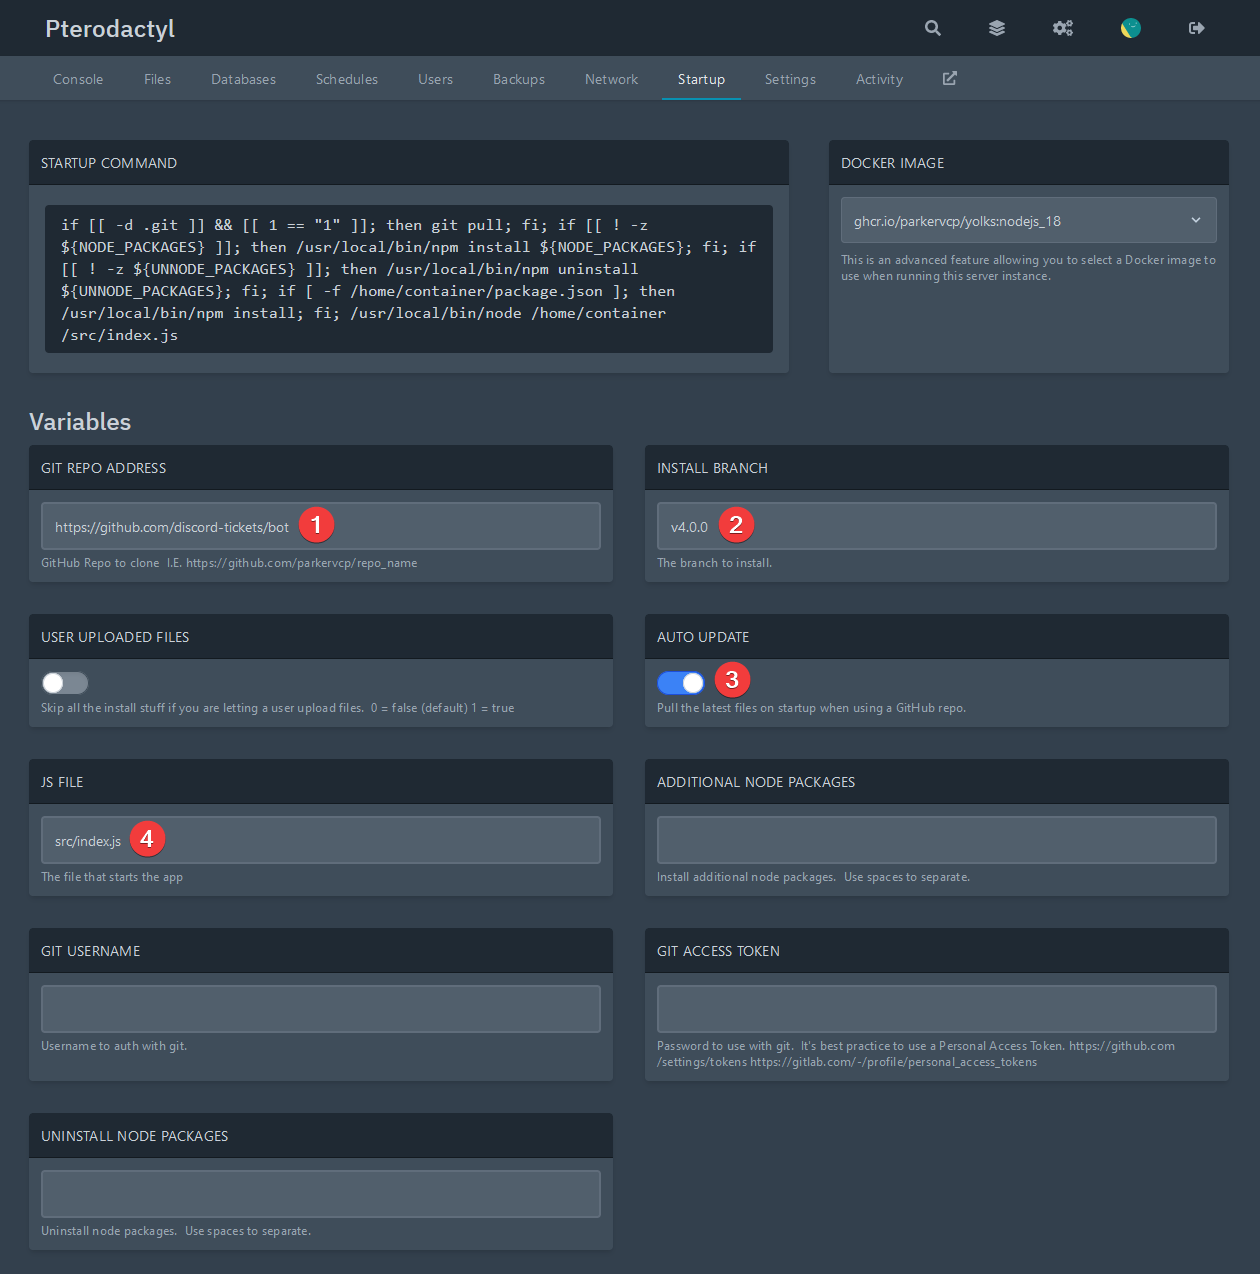Viewport: 1260px width, 1274px height.
Task: Click the Additional Node Packages field
Action: click(x=936, y=839)
